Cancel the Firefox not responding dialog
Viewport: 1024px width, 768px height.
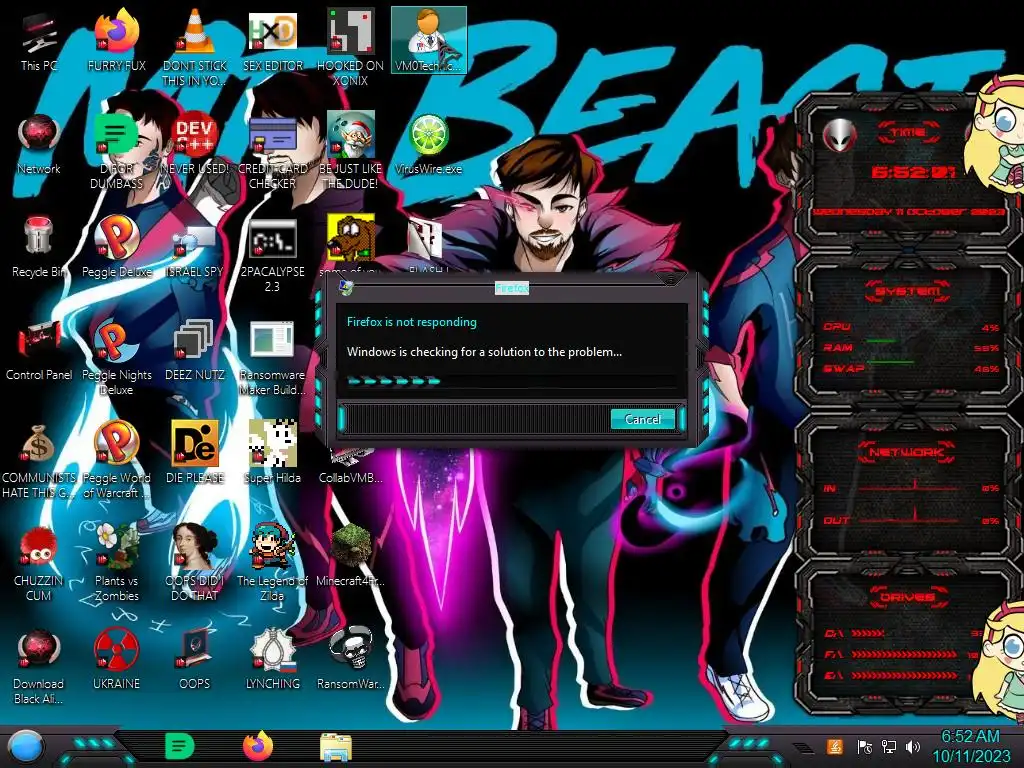pyautogui.click(x=643, y=419)
